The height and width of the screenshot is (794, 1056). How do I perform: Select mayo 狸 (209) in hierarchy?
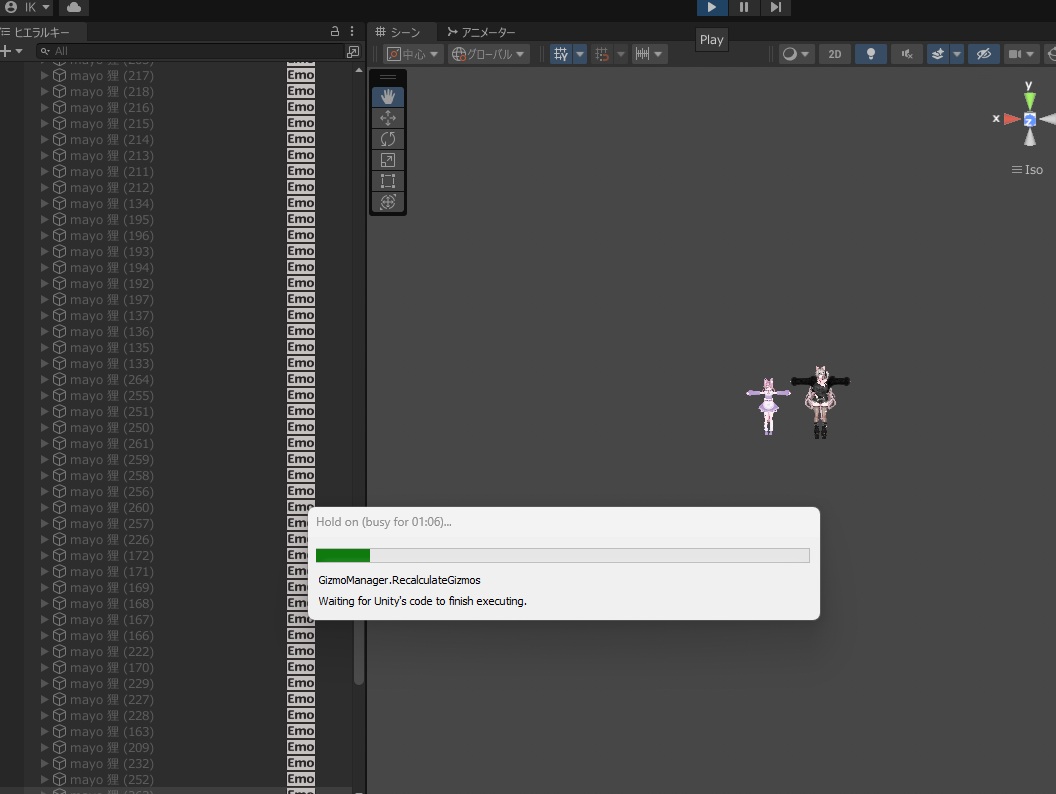pos(112,748)
